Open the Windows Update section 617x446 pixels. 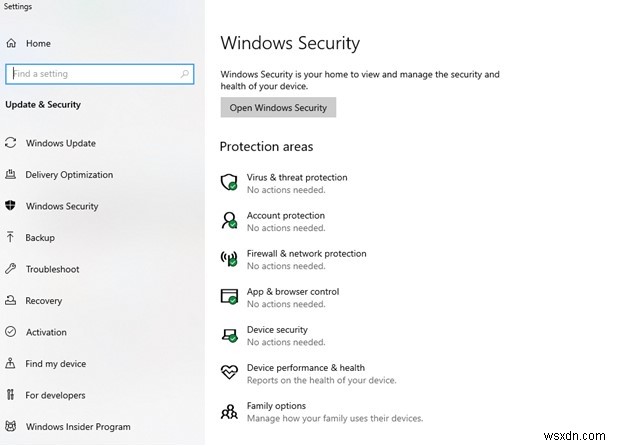tap(60, 143)
